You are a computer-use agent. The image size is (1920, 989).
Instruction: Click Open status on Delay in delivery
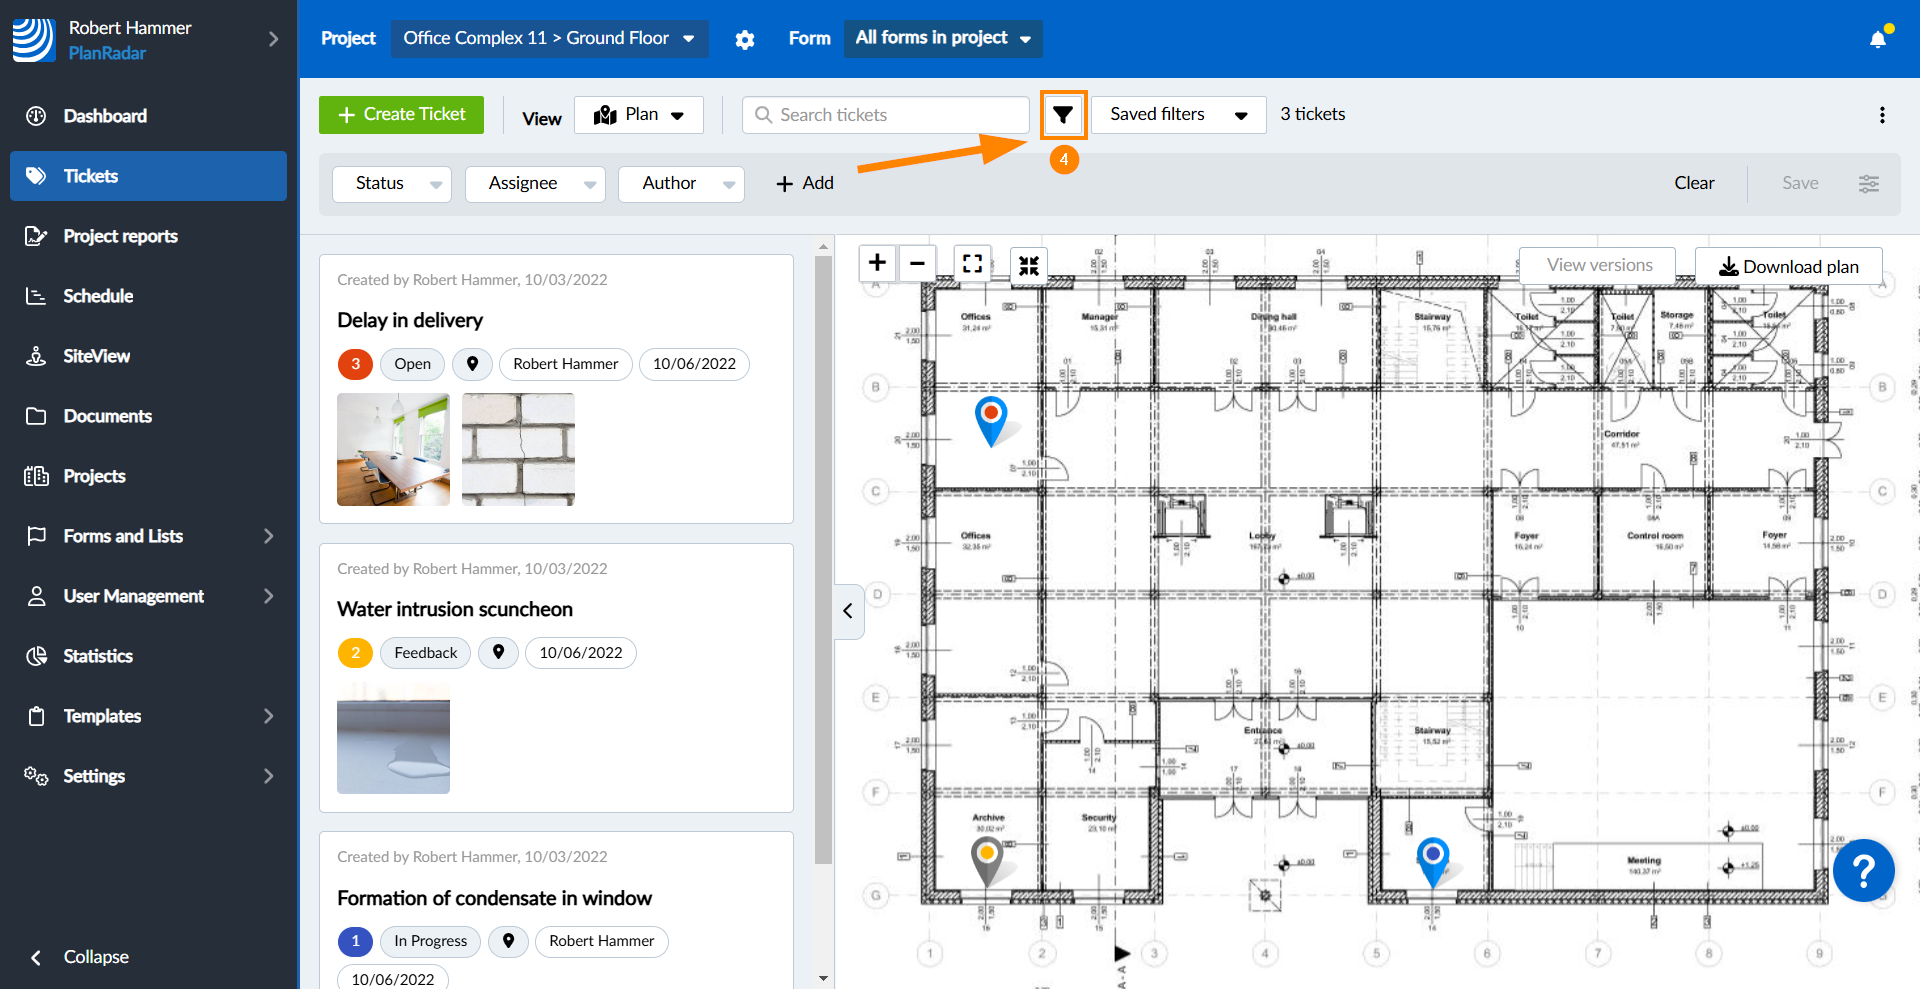(x=412, y=364)
